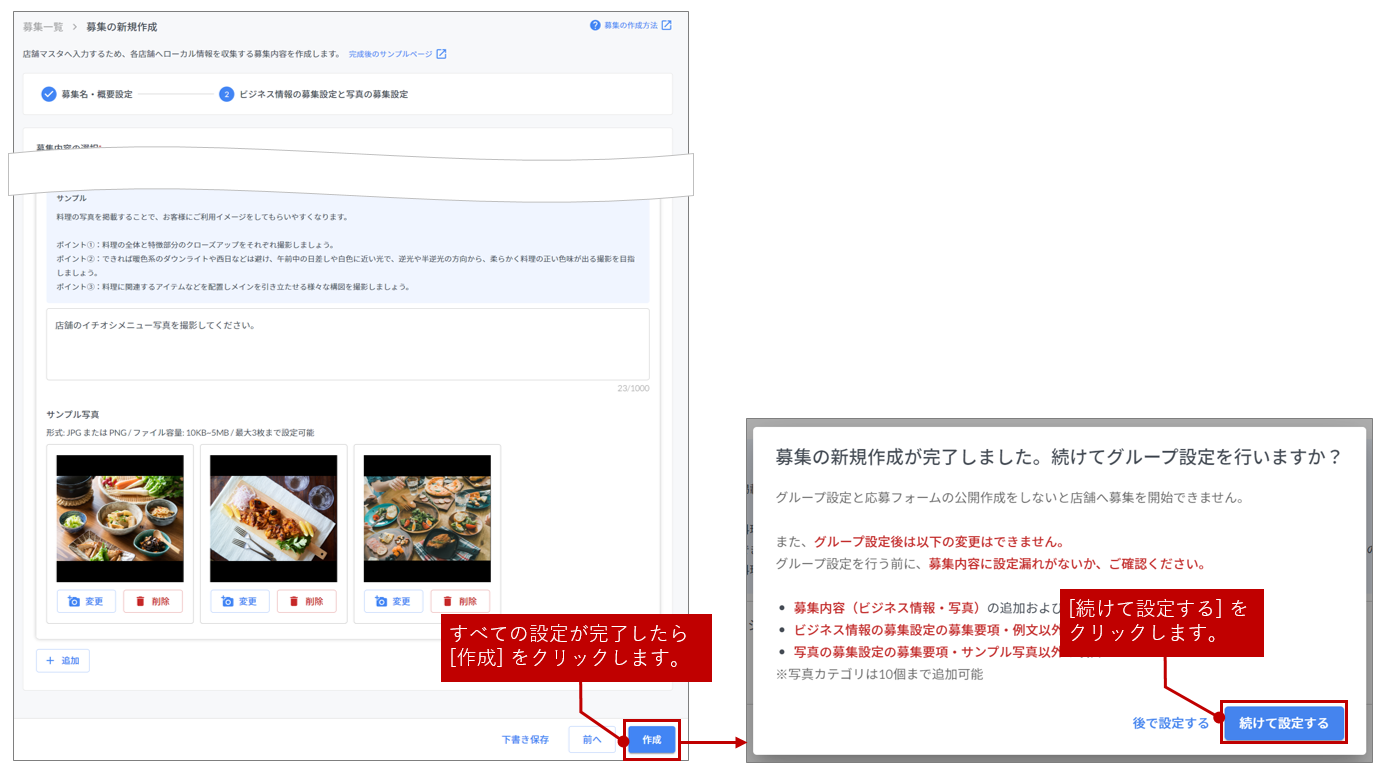Remove the third sample photo with 削除
Screen dimensions: 1384x778
tap(460, 601)
